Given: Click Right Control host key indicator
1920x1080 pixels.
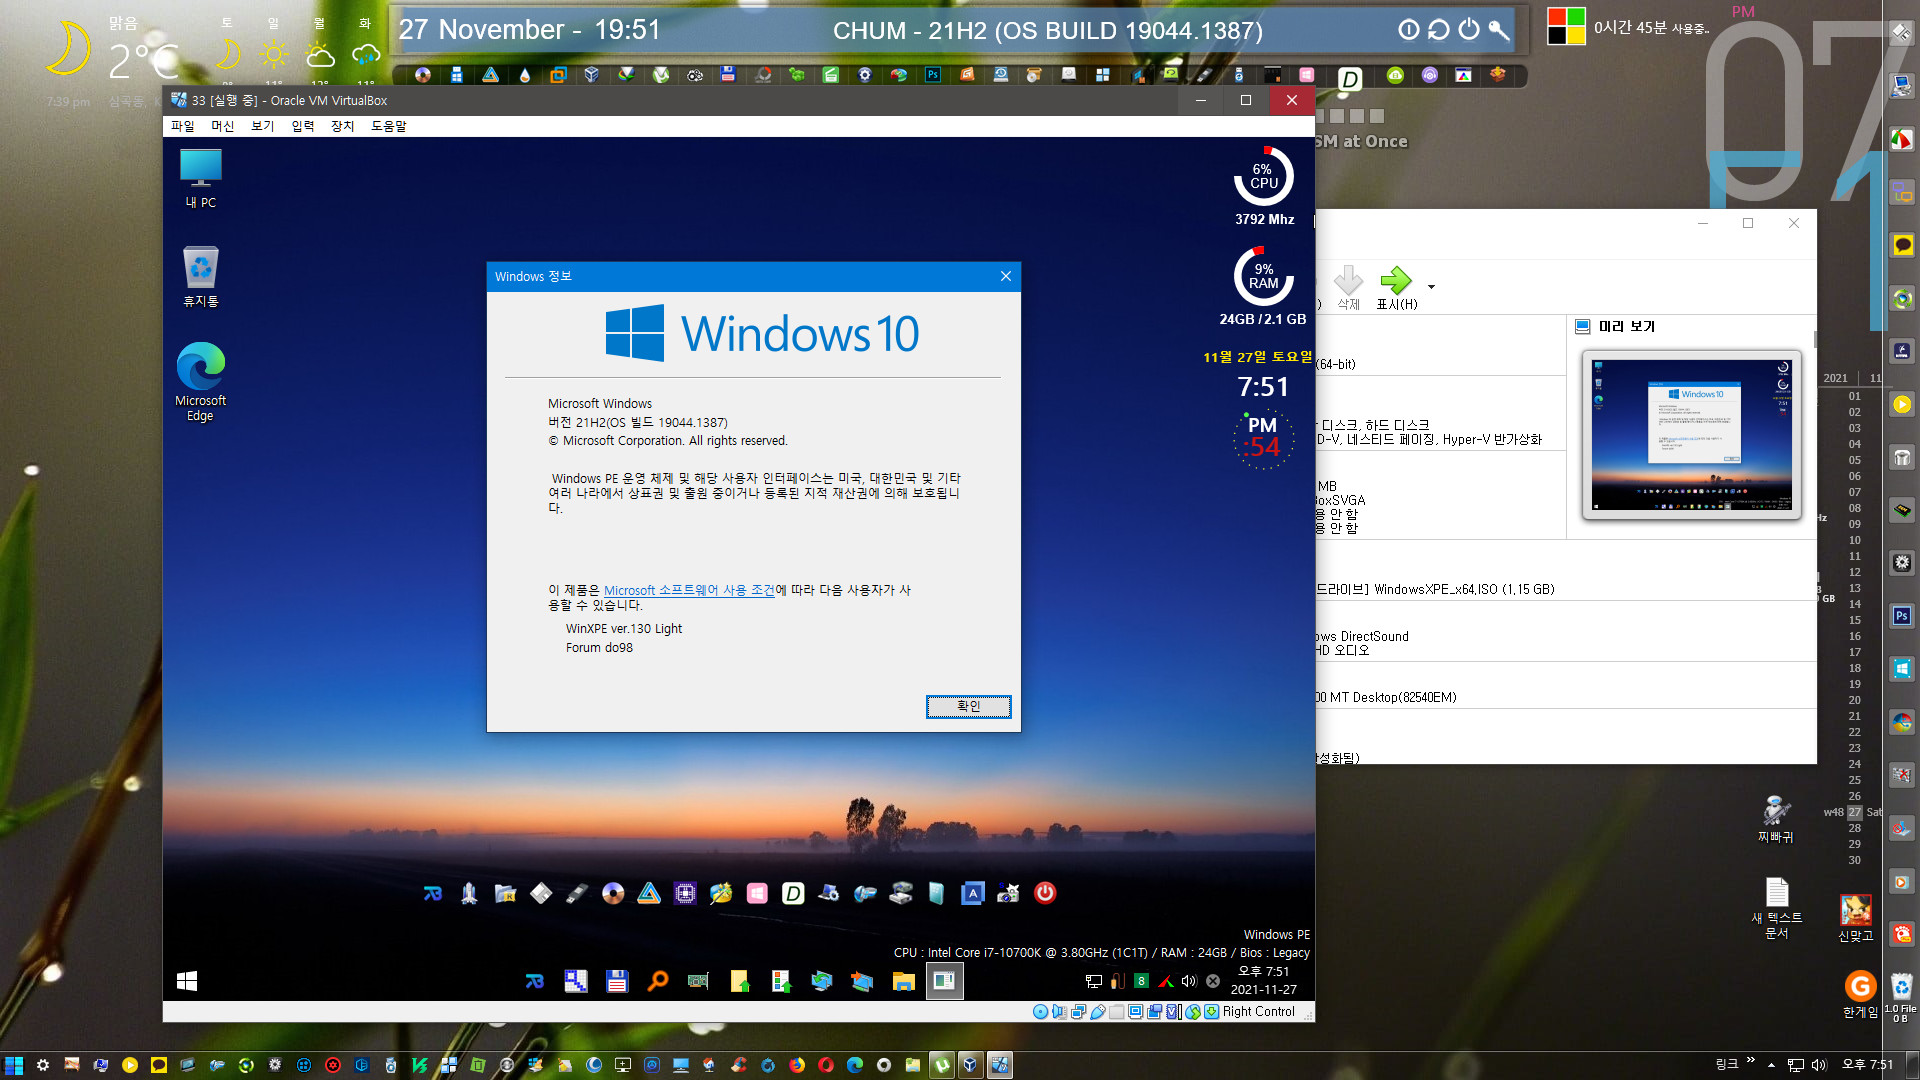Looking at the screenshot, I should 1258,1012.
